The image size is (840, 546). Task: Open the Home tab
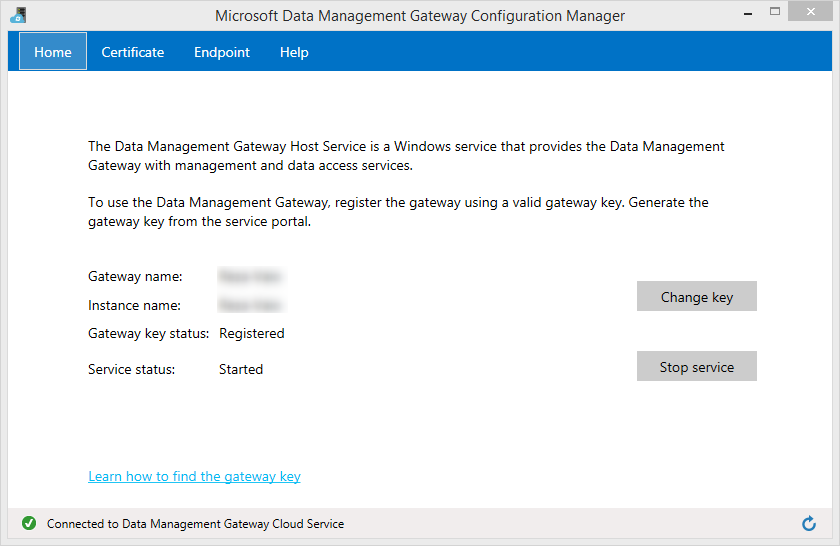click(x=52, y=51)
